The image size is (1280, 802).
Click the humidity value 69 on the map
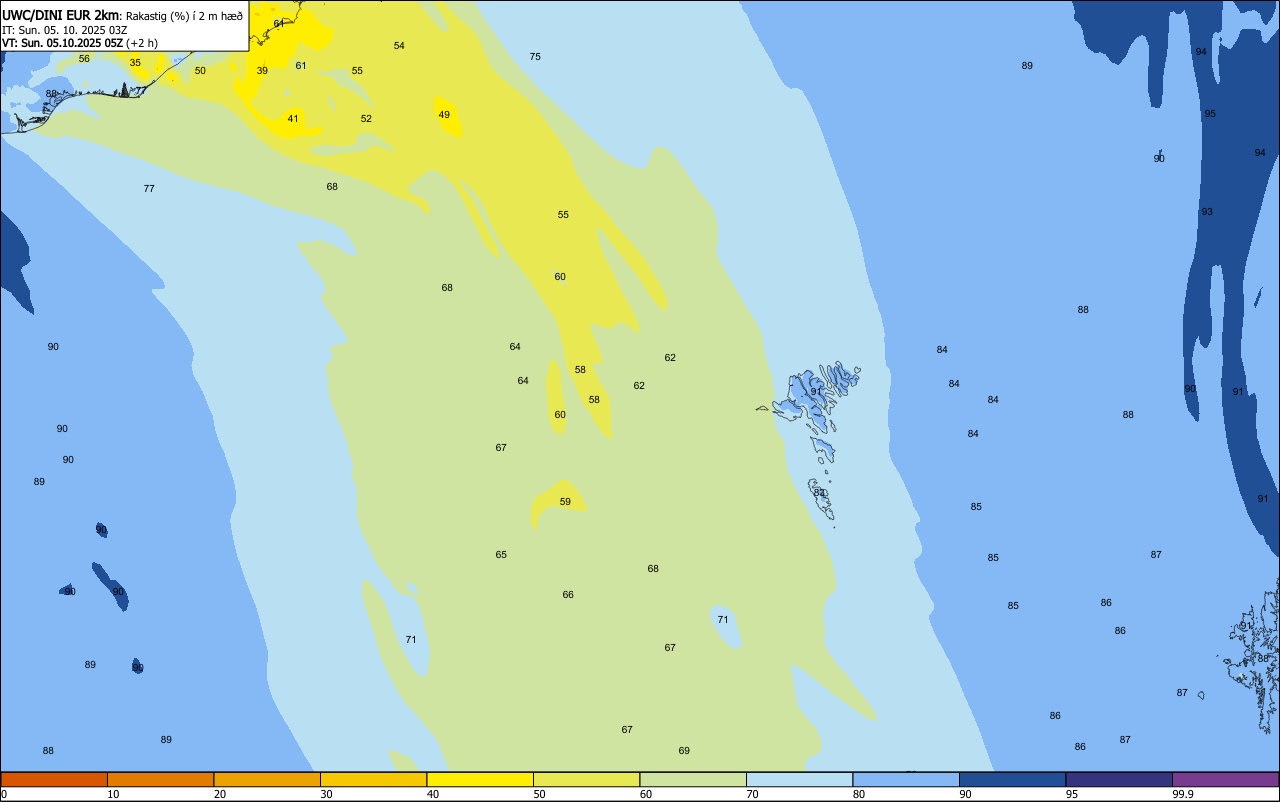pos(684,751)
